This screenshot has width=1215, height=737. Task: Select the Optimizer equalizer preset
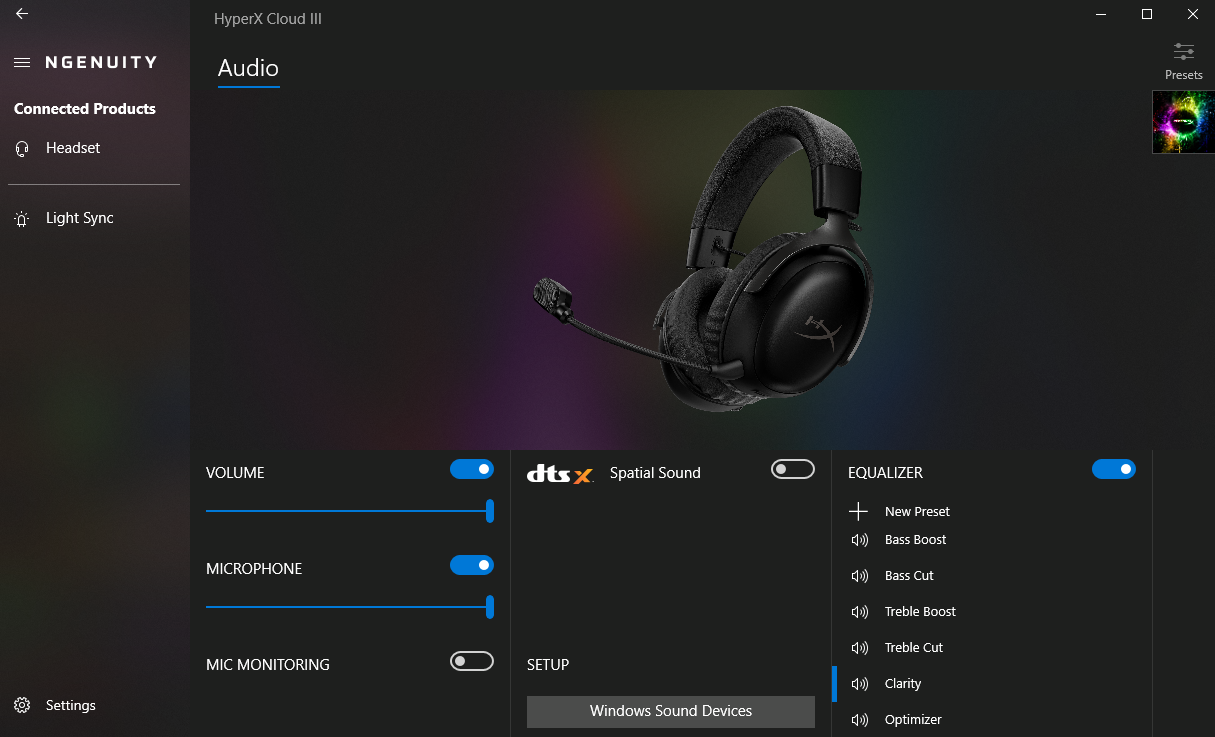point(913,720)
